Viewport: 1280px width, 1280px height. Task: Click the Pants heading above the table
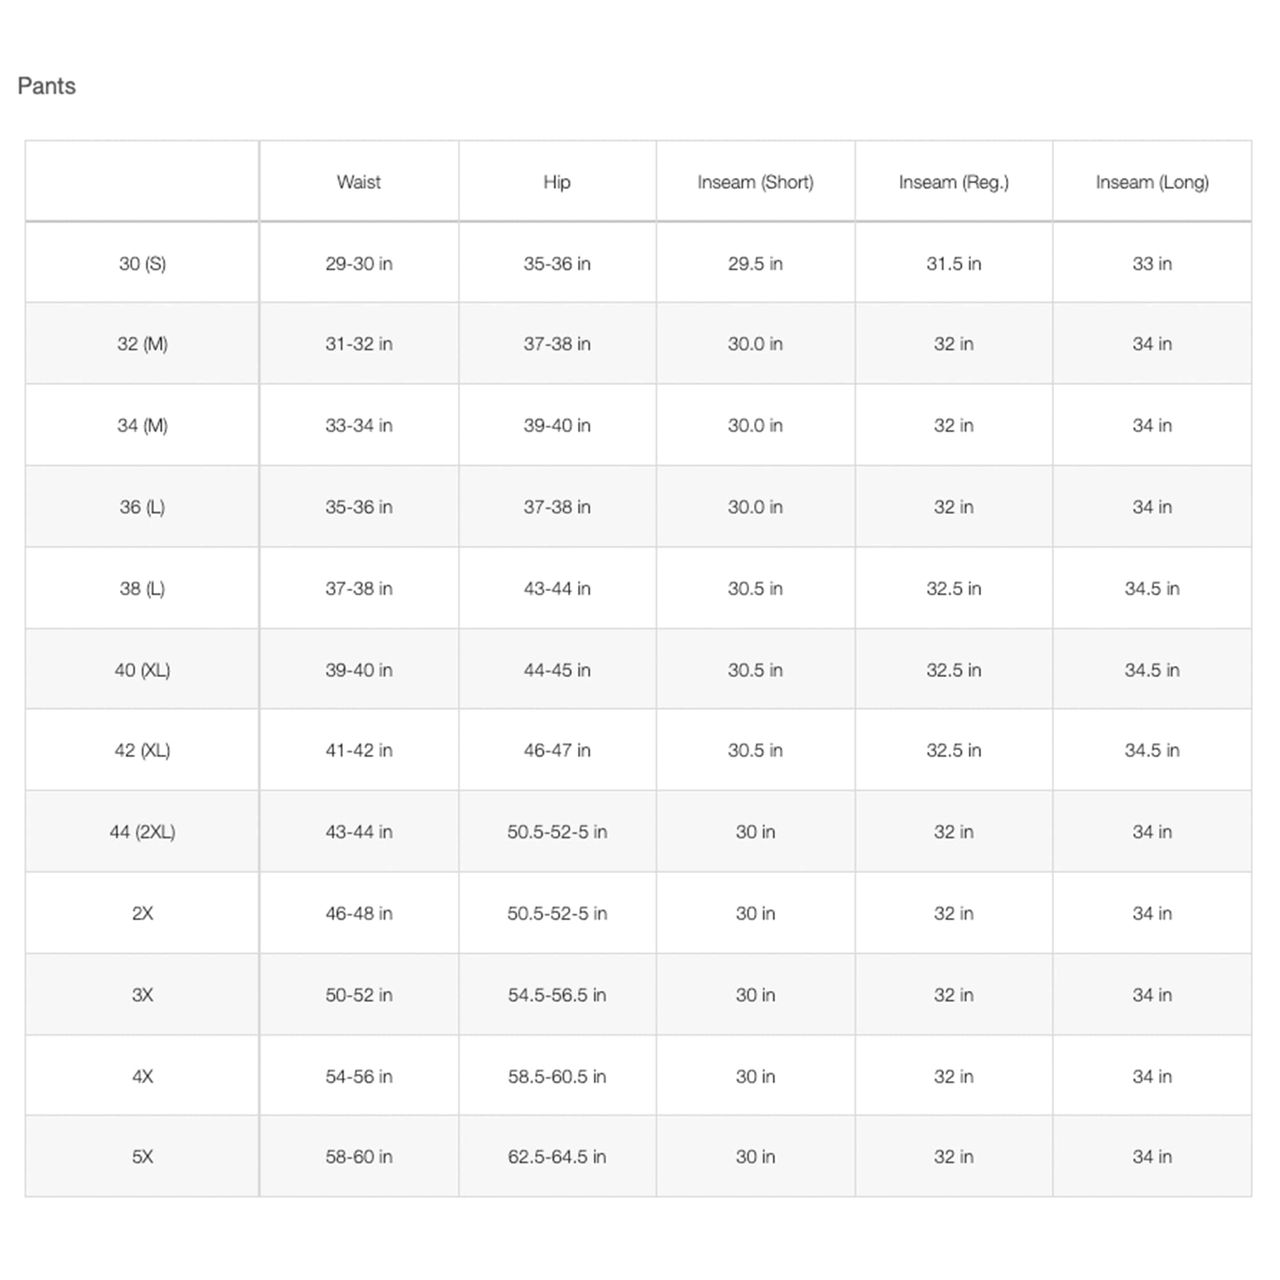[47, 86]
